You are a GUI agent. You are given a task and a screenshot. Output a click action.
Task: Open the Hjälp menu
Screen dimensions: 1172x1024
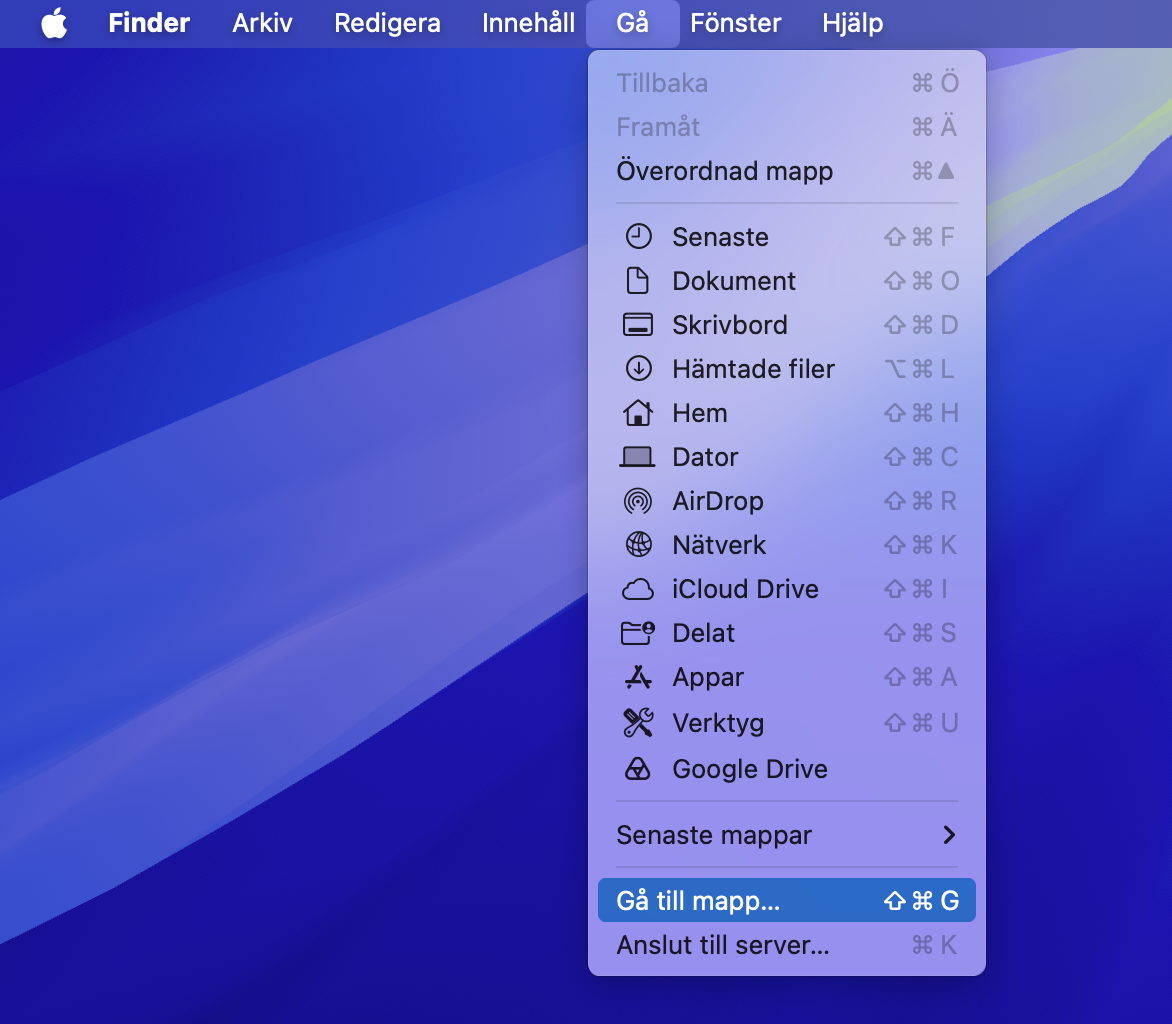[852, 23]
